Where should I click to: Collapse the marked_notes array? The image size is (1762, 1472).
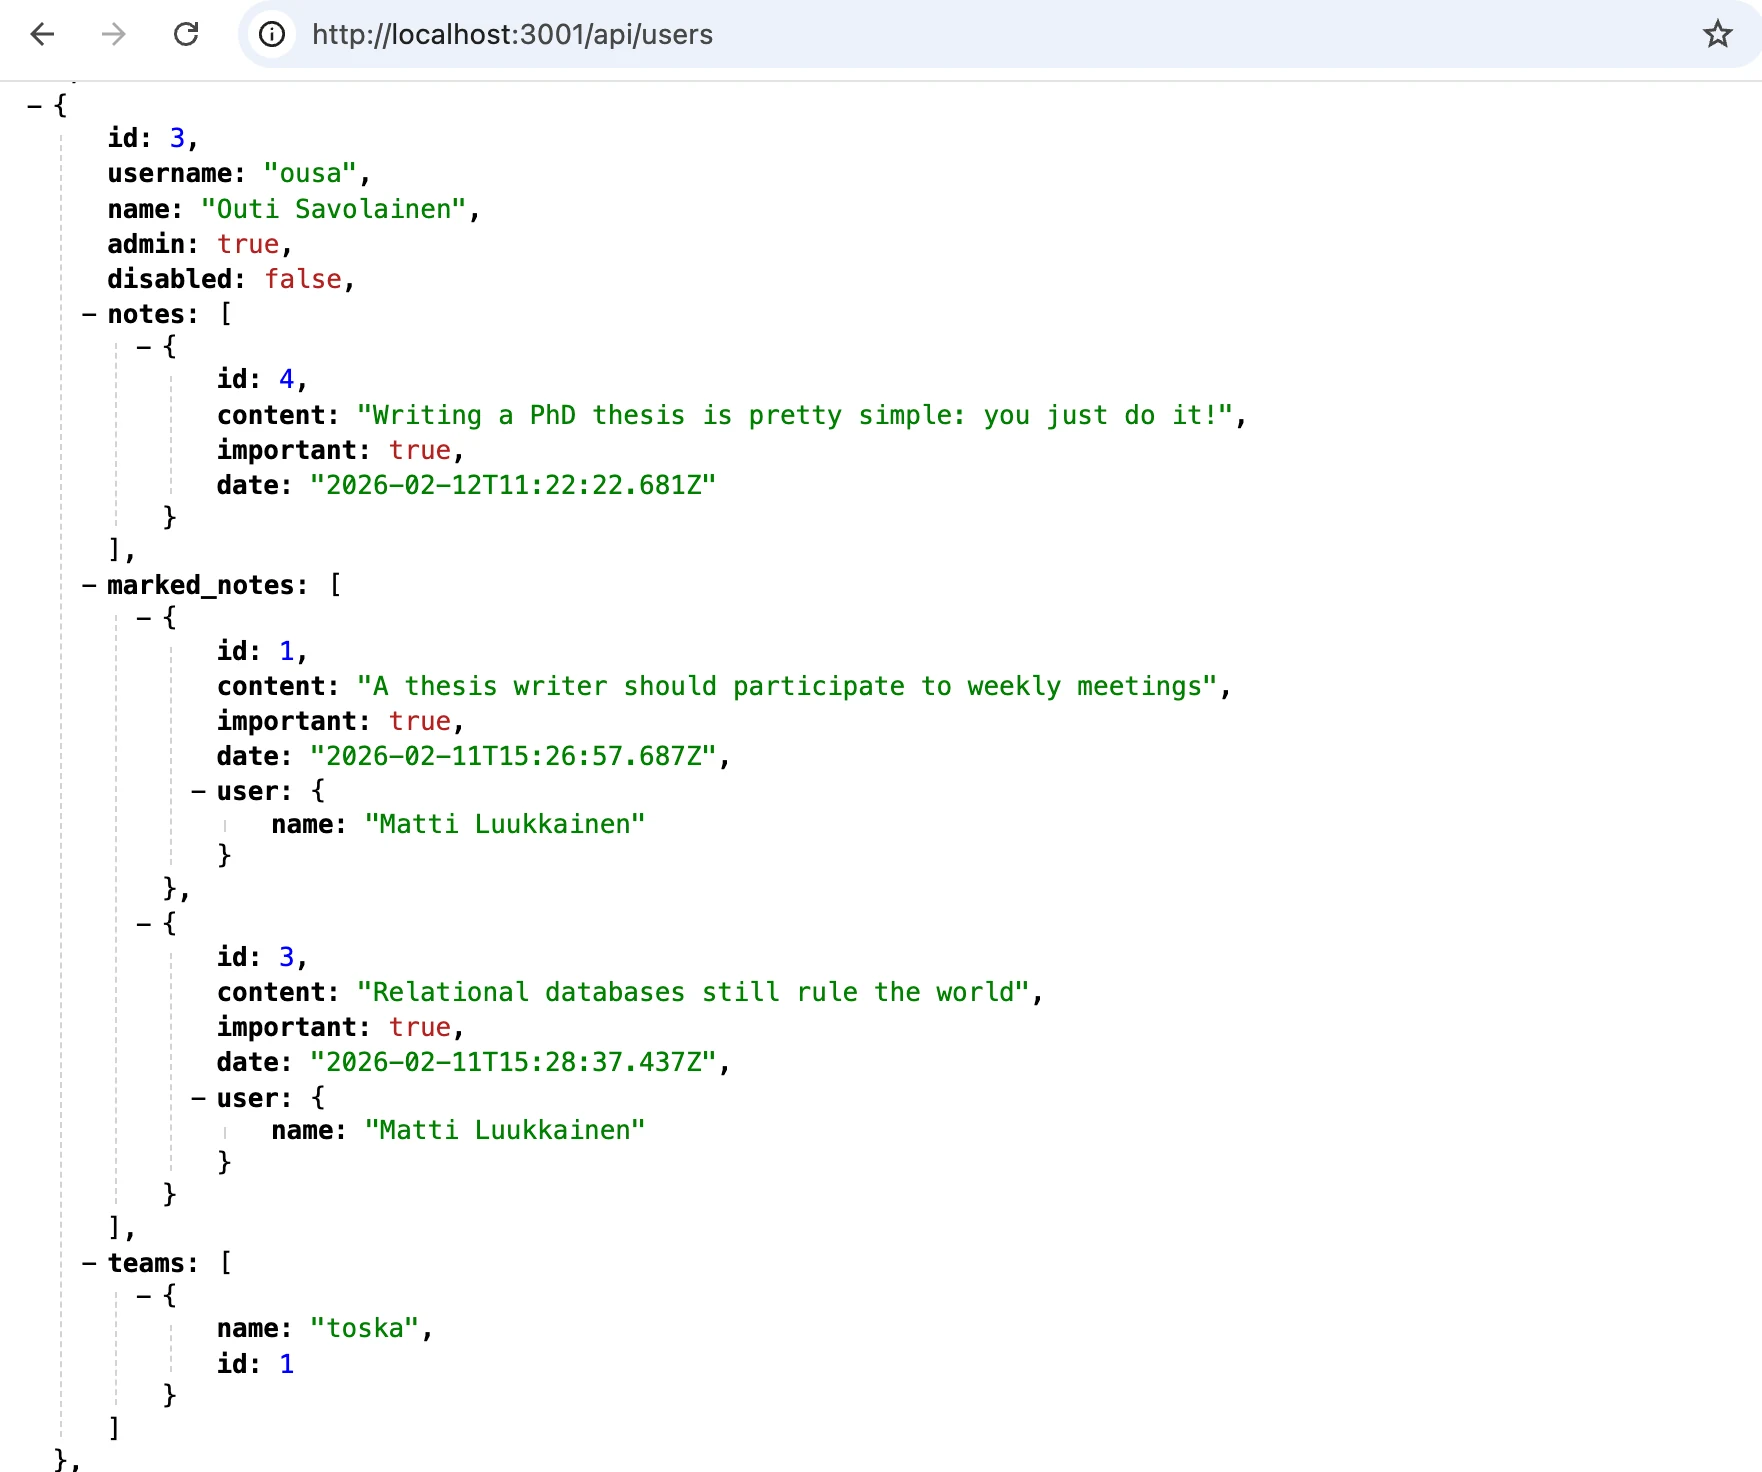(x=90, y=585)
